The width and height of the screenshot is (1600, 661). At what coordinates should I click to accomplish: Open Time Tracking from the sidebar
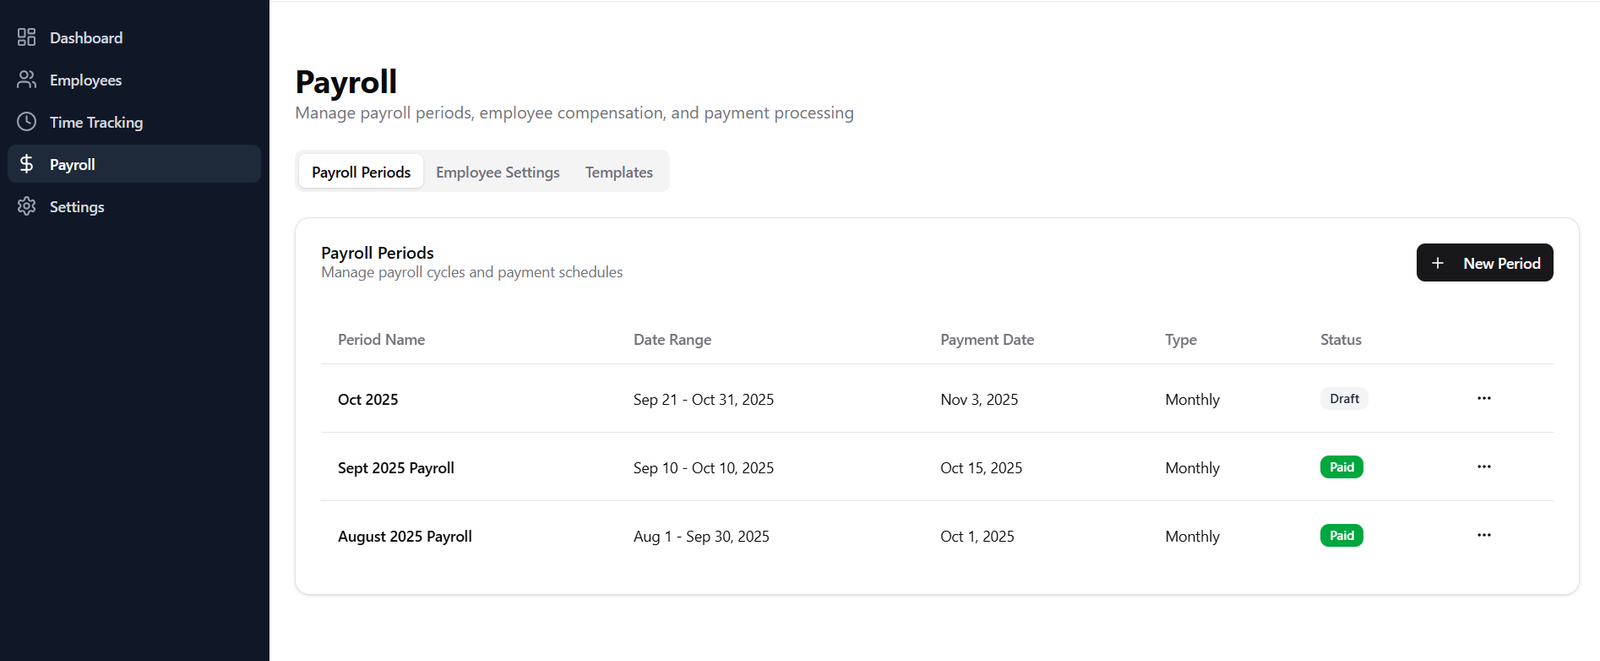point(96,122)
